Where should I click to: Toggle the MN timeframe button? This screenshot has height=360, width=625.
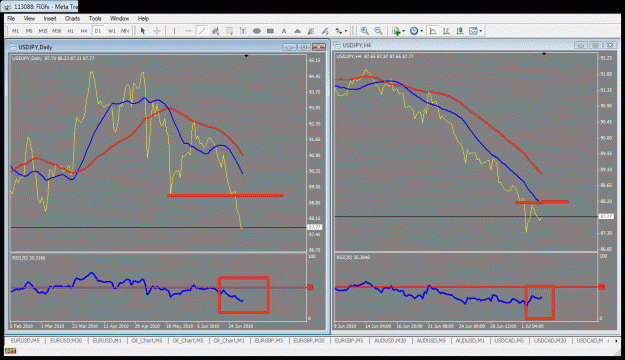(x=125, y=31)
